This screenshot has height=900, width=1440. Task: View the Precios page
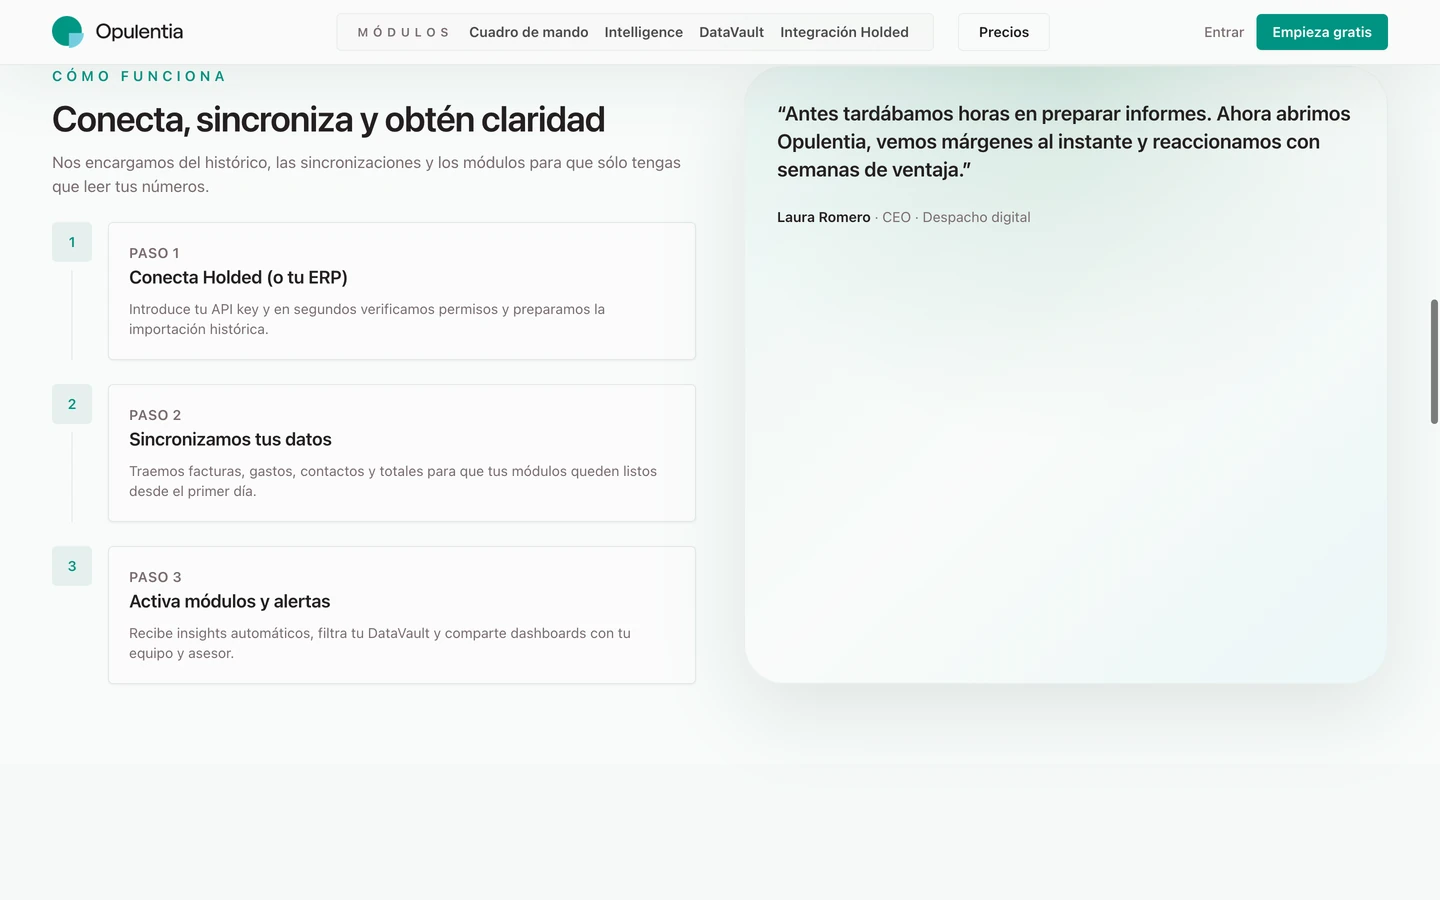[x=1004, y=32]
